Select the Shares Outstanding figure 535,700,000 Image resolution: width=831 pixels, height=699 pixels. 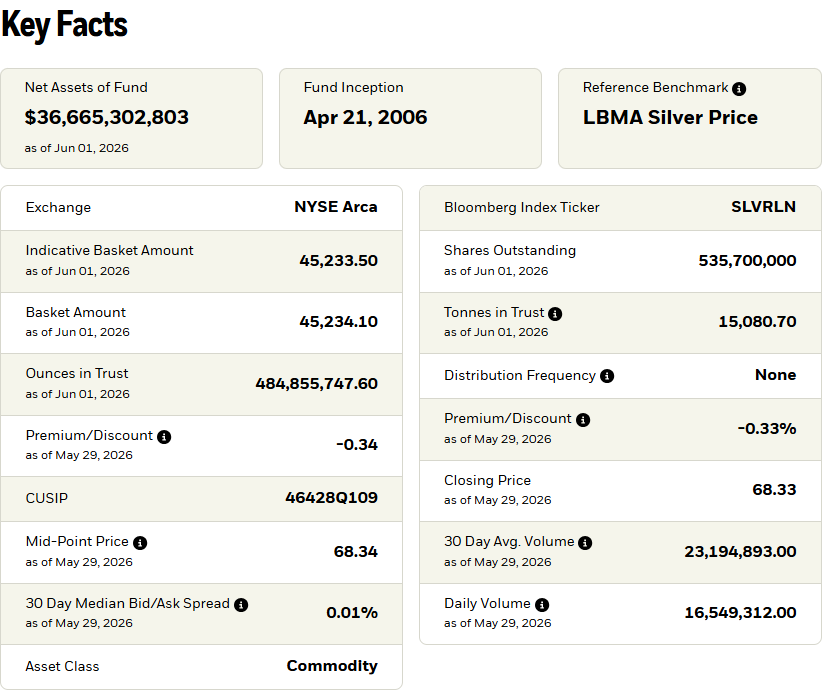coord(747,261)
